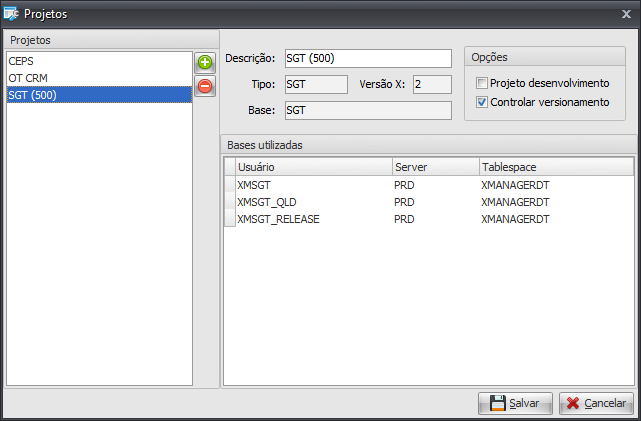641x421 pixels.
Task: Click the Versão X field
Action: coord(432,85)
